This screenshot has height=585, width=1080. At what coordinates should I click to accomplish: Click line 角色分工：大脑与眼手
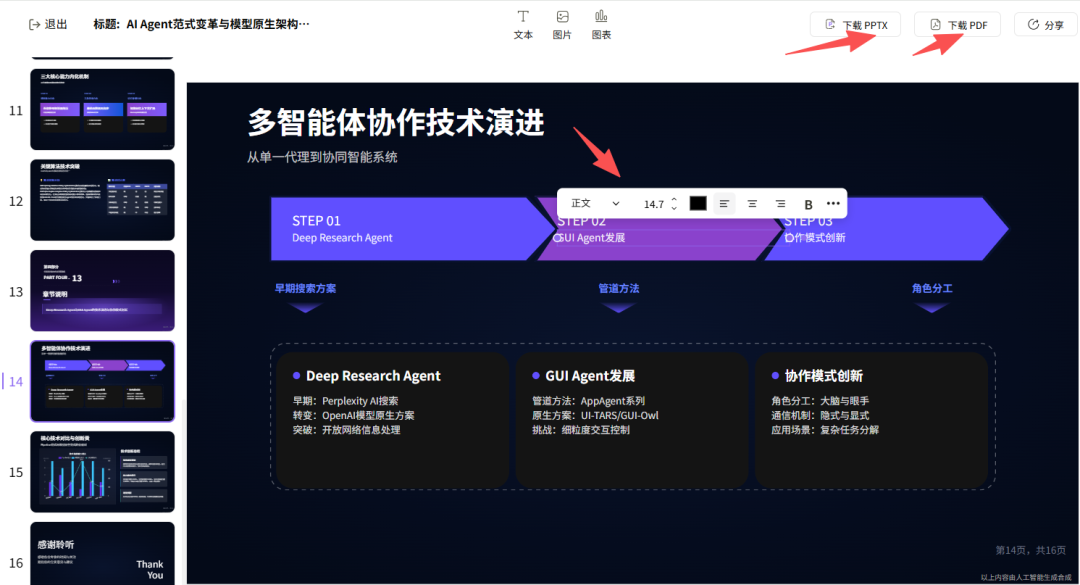click(820, 401)
